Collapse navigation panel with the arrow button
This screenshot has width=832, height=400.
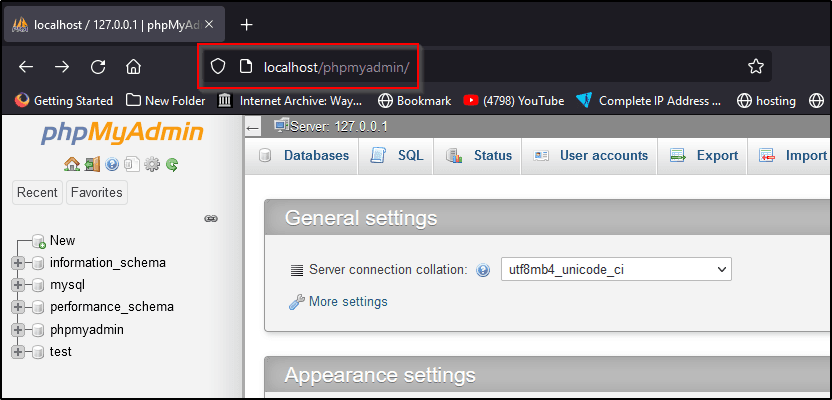253,128
